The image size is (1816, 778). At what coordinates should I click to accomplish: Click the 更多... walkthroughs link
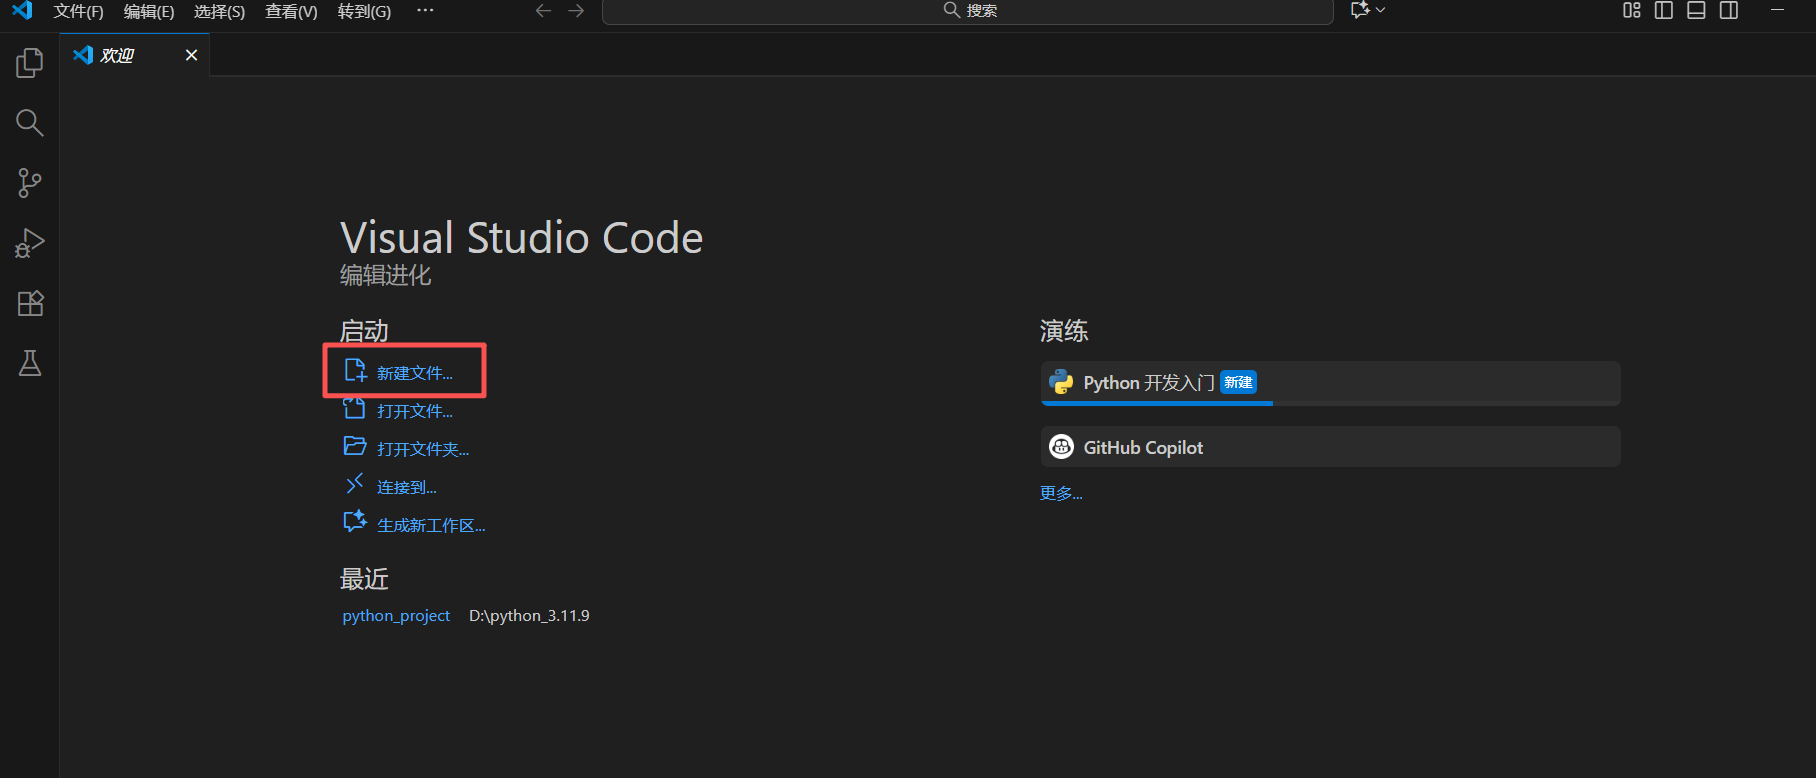coord(1061,493)
